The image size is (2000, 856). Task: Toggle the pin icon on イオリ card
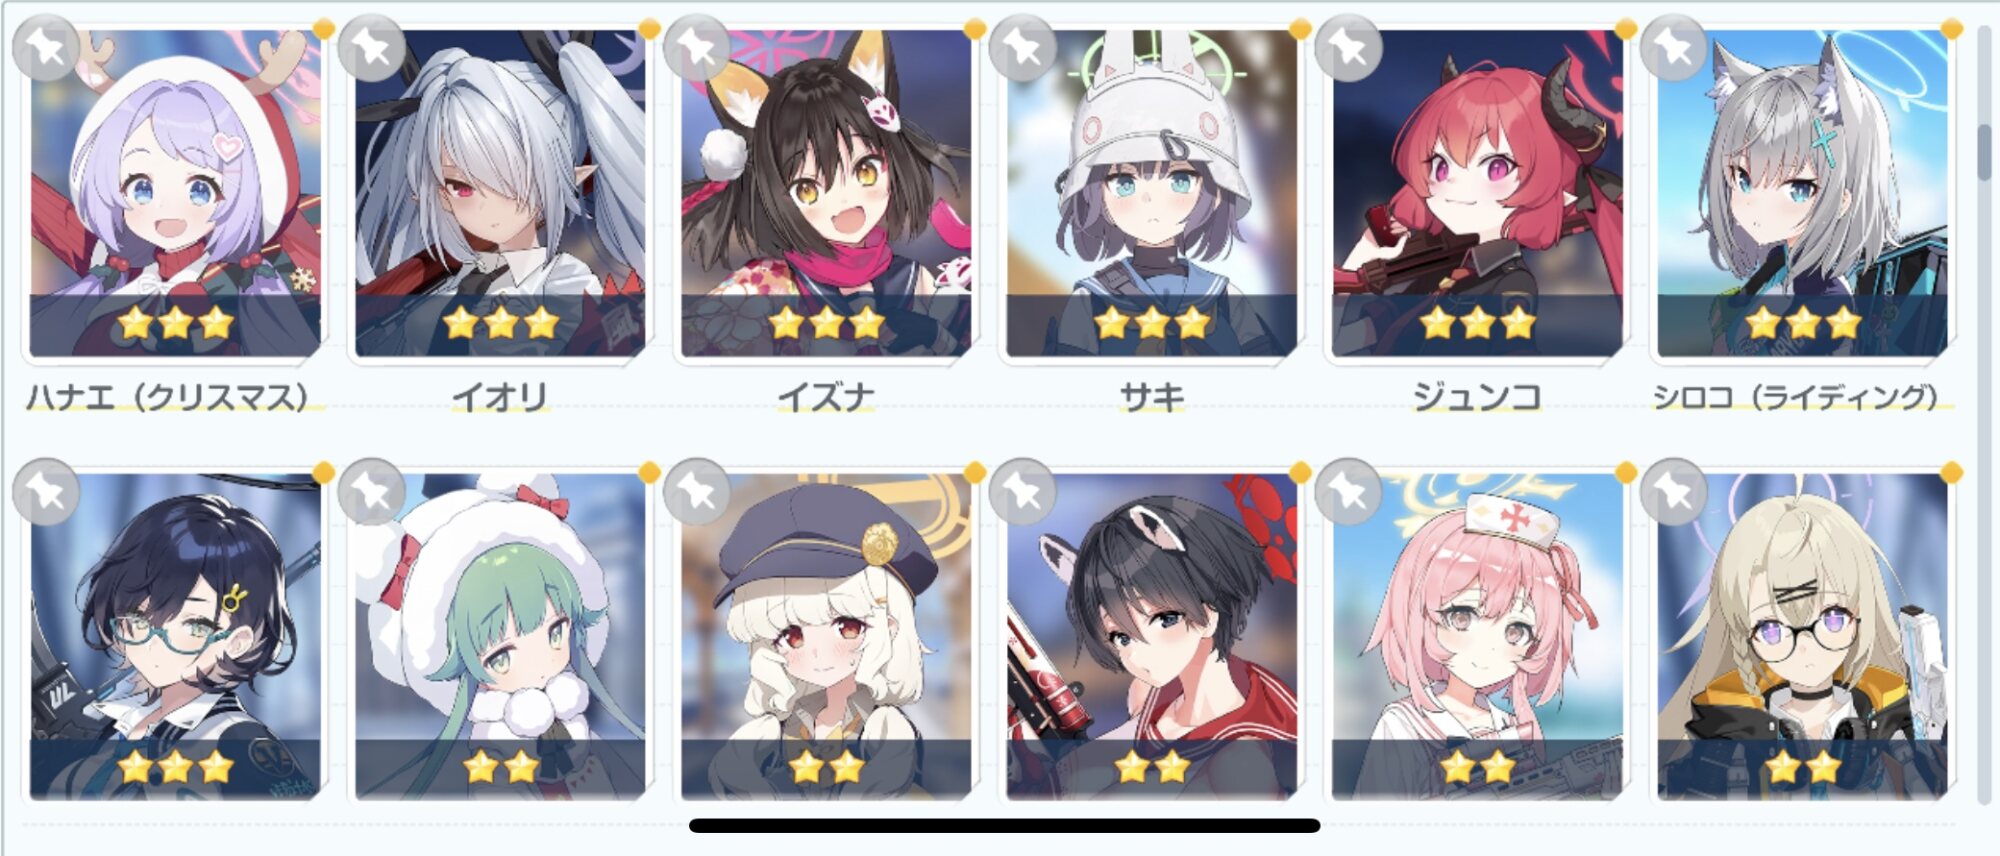[x=371, y=47]
